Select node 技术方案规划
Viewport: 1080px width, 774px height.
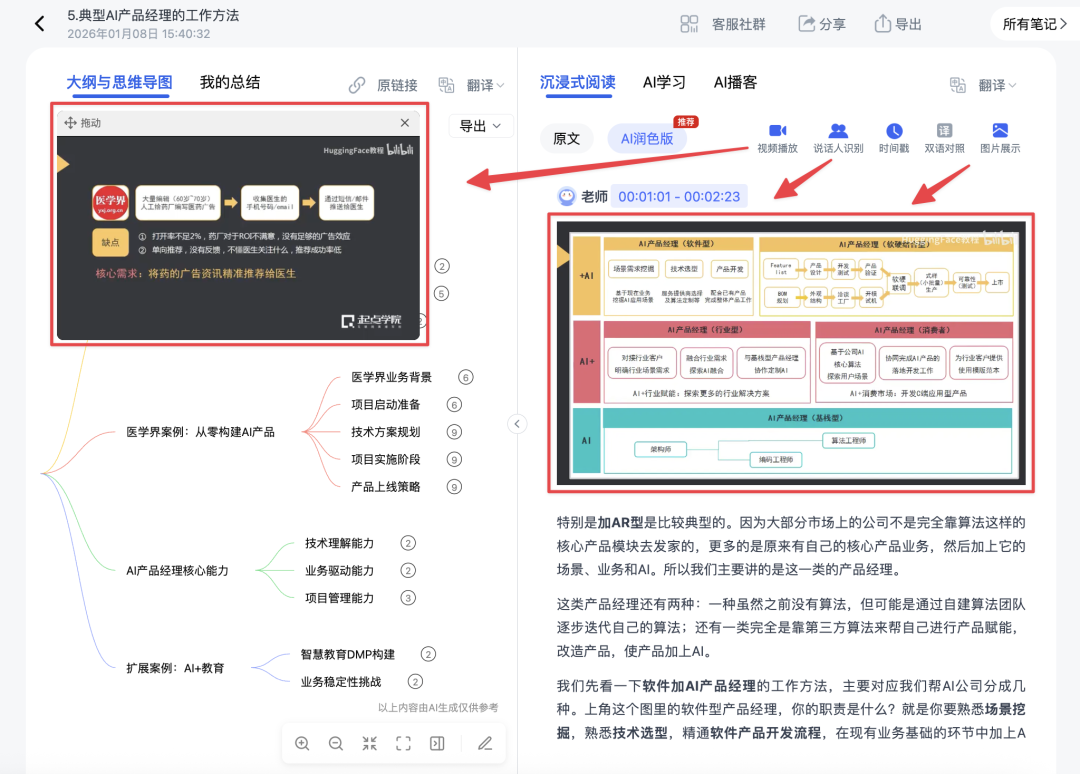coord(386,432)
